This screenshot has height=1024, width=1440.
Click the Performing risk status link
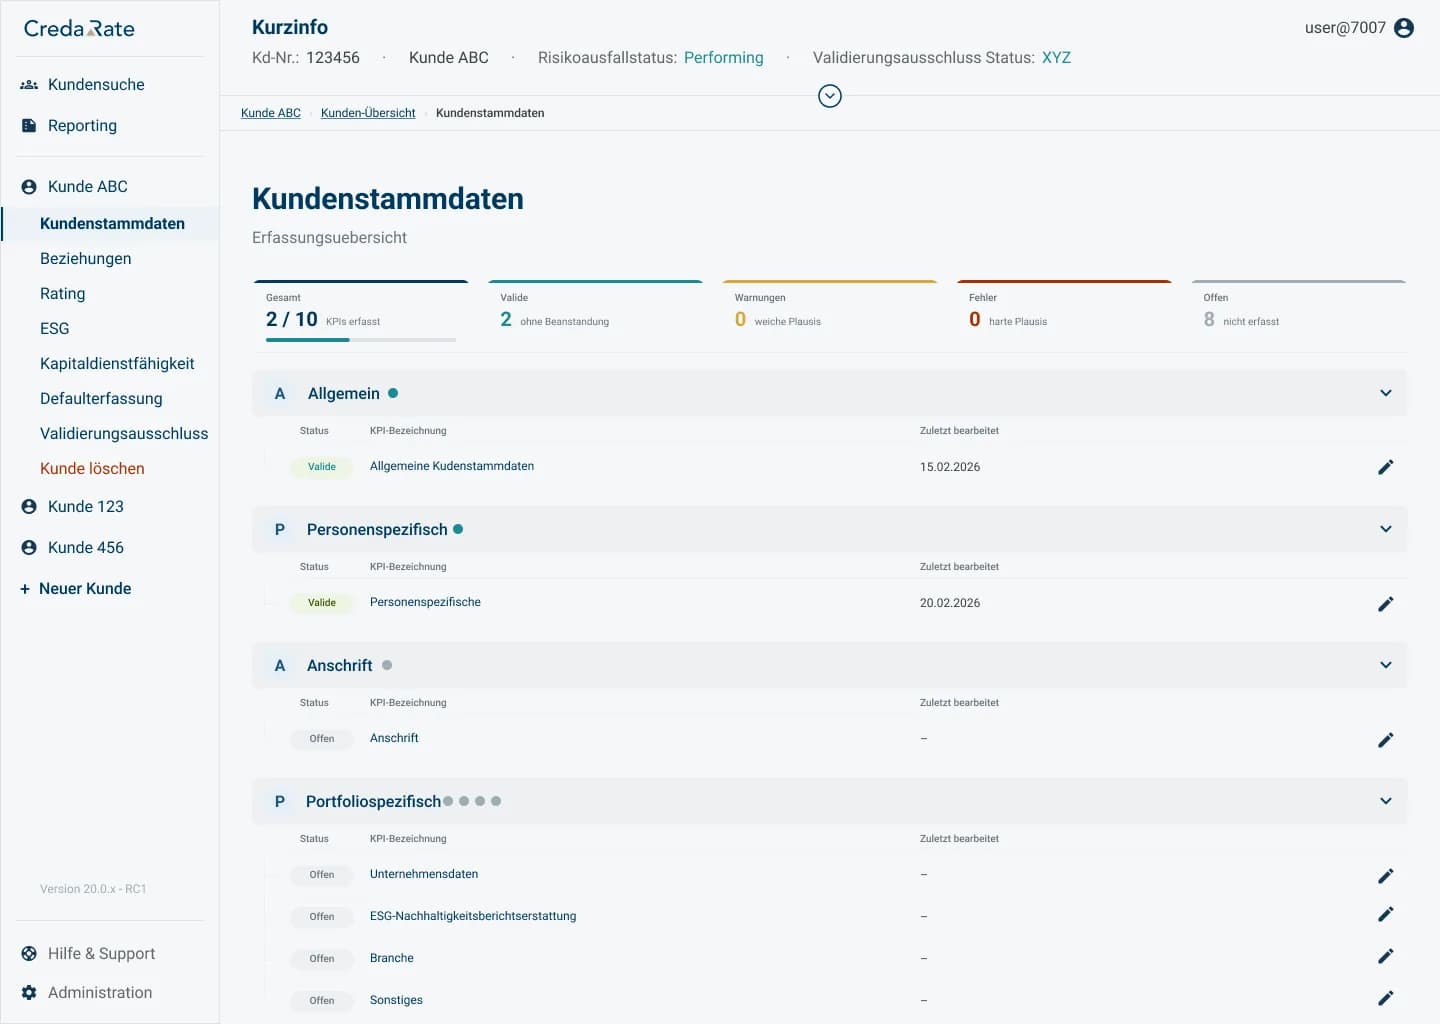[x=724, y=58]
